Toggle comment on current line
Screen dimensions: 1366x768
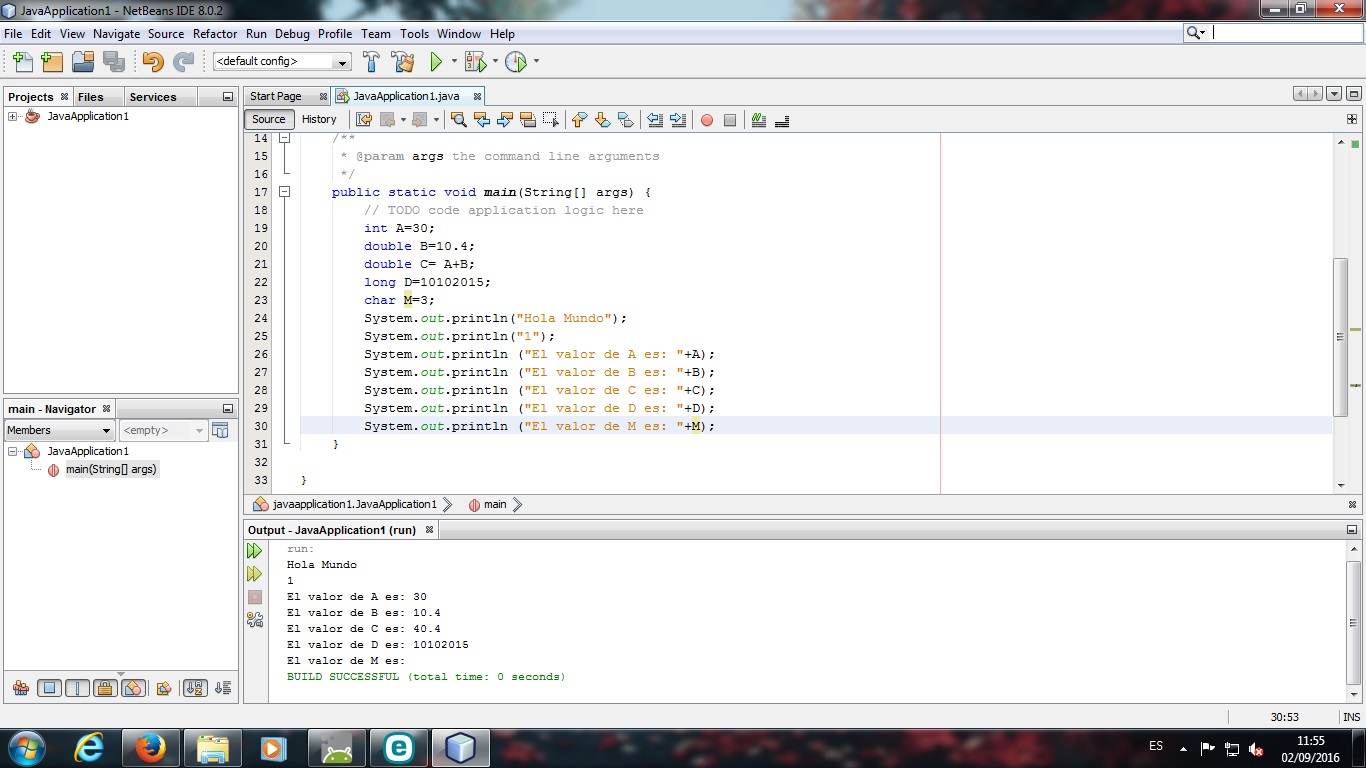(758, 119)
